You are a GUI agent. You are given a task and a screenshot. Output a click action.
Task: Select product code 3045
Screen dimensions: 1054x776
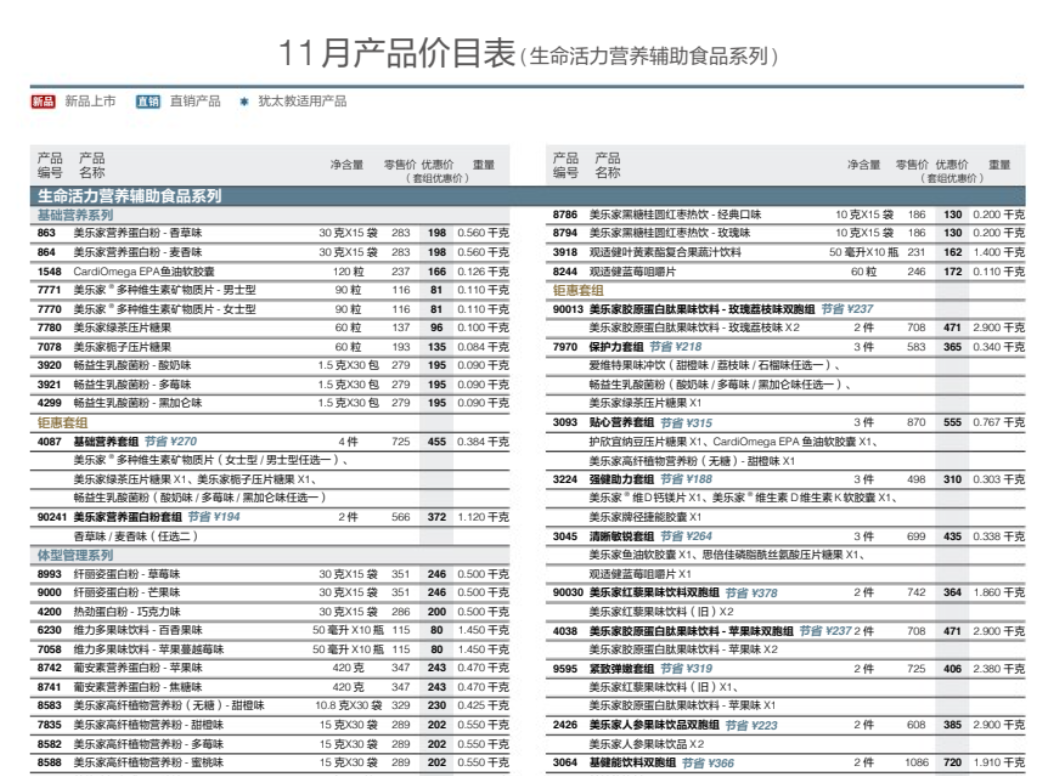click(565, 537)
